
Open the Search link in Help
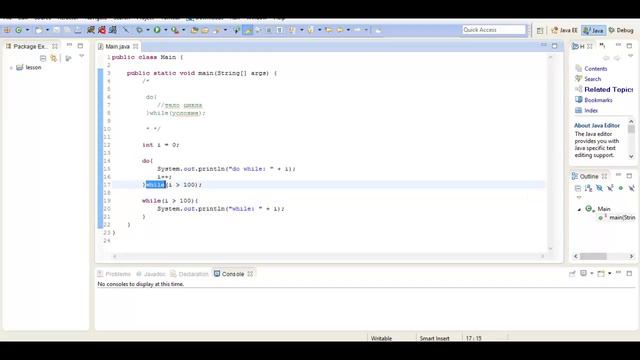pyautogui.click(x=592, y=79)
